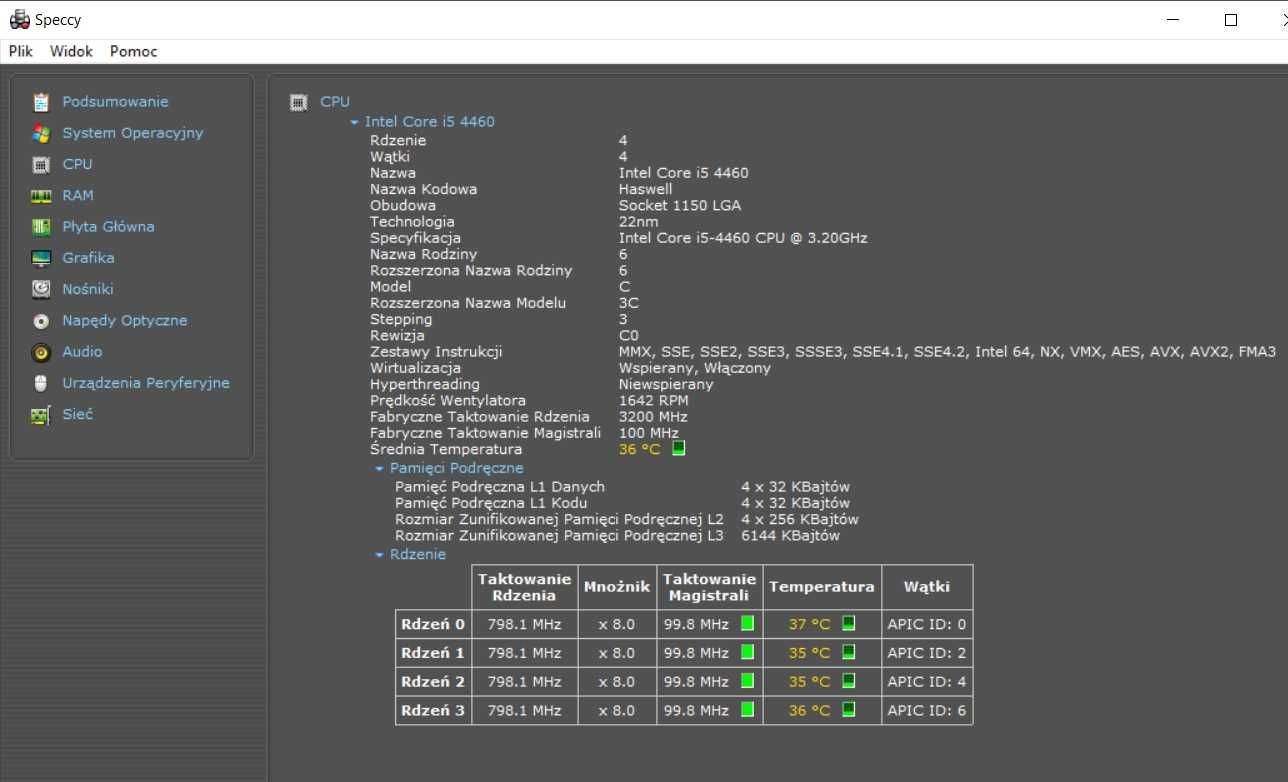
Task: Open Napędy Optyczne section
Action: [125, 321]
